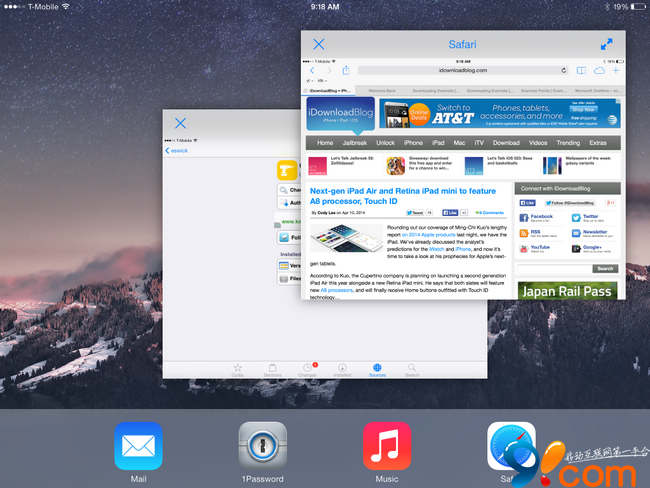
Task: Switch to Cydia Changes tab
Action: 308,368
